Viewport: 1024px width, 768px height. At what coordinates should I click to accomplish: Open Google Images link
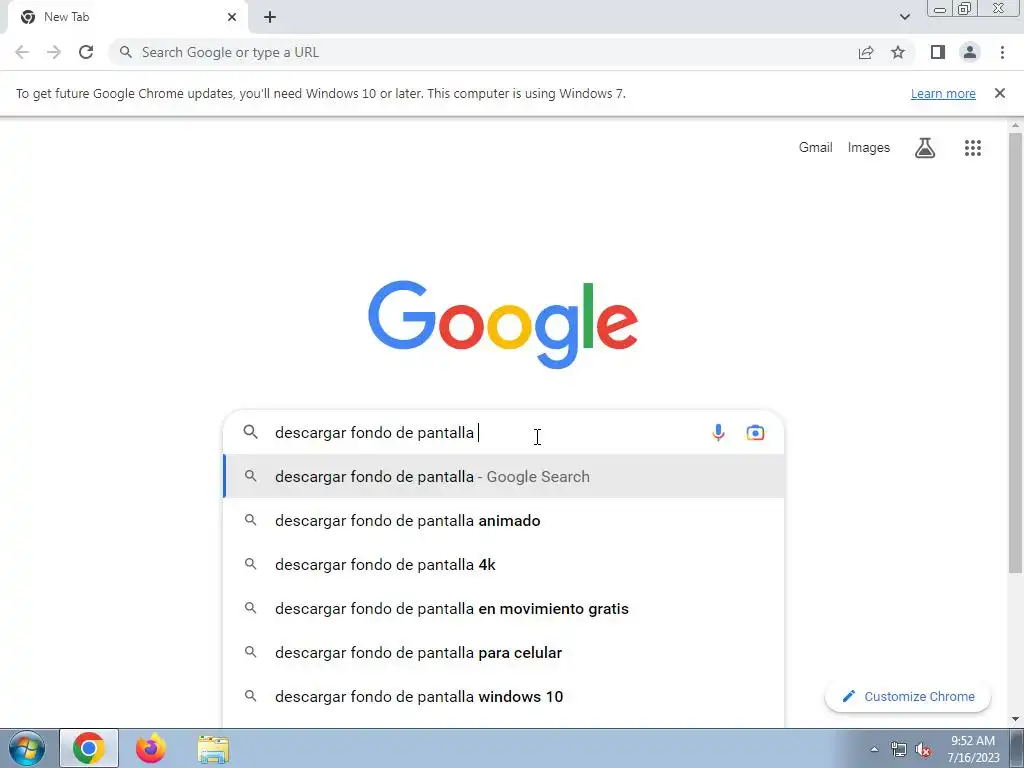click(869, 148)
